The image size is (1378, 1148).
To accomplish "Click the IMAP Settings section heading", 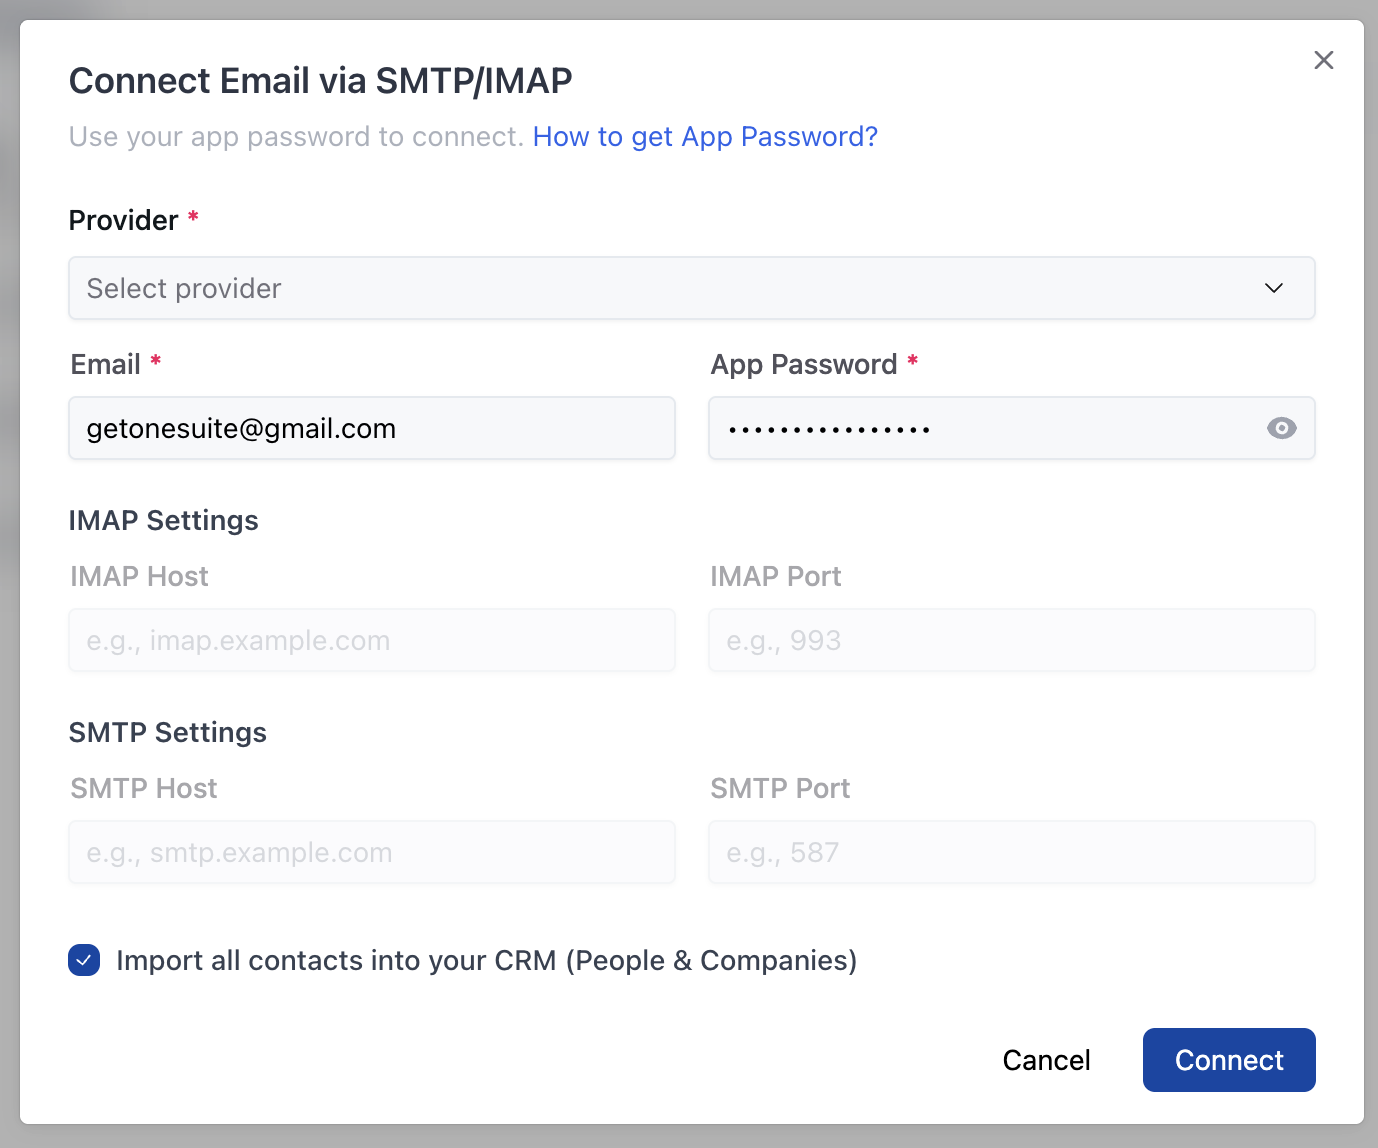I will click(163, 520).
